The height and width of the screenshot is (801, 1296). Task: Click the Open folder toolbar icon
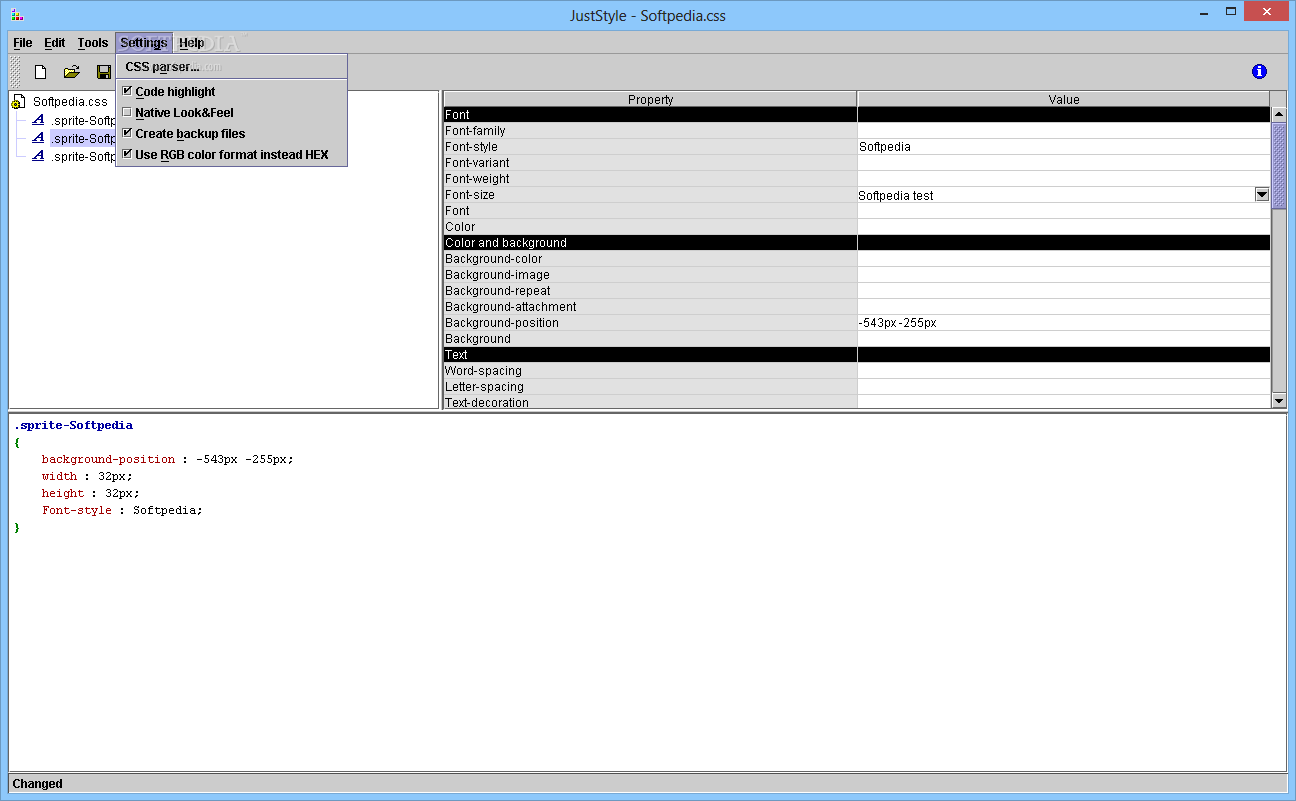point(72,72)
